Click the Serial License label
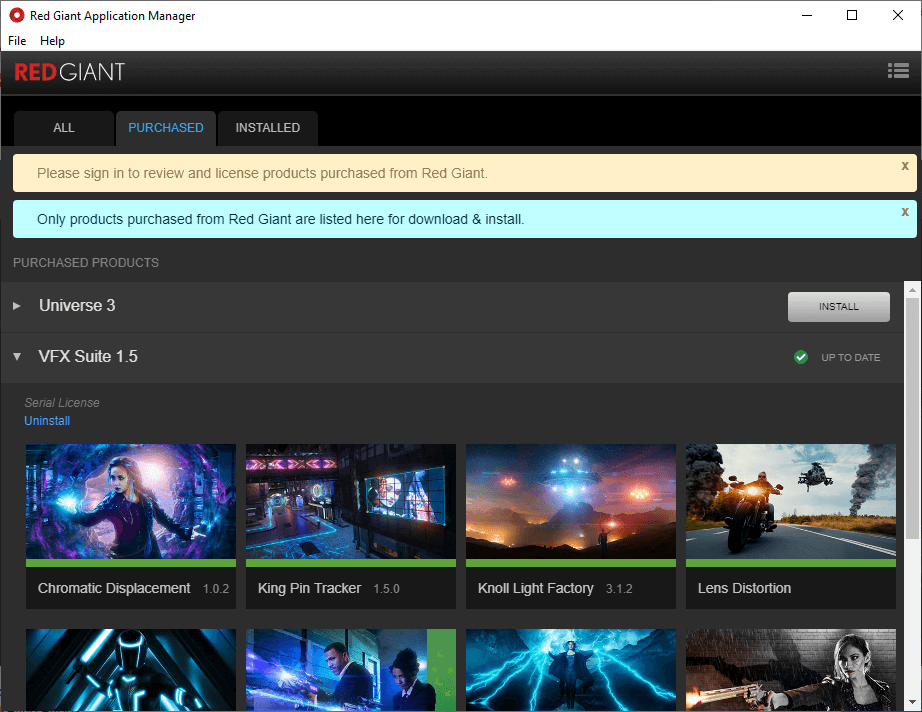This screenshot has width=922, height=712. pyautogui.click(x=62, y=403)
